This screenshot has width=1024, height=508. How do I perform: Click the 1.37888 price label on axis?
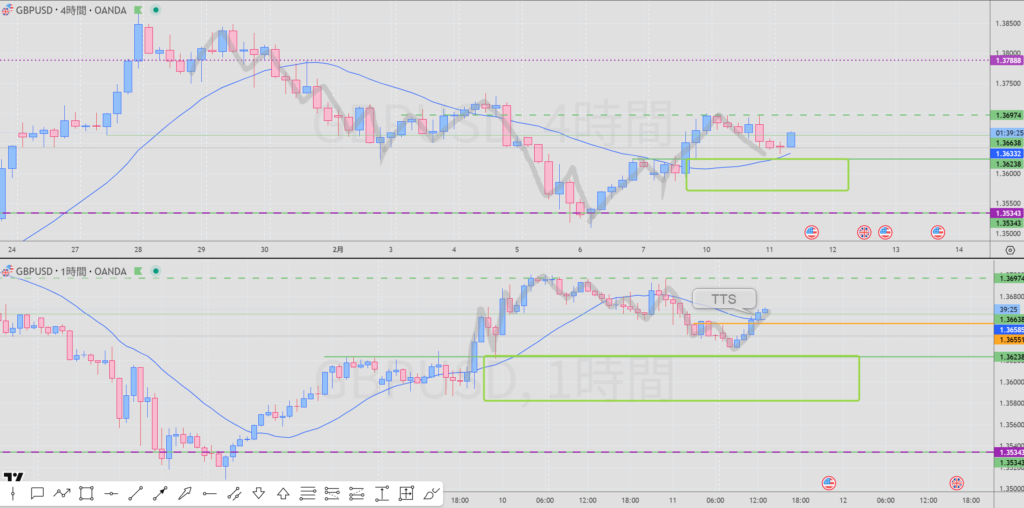point(1006,61)
